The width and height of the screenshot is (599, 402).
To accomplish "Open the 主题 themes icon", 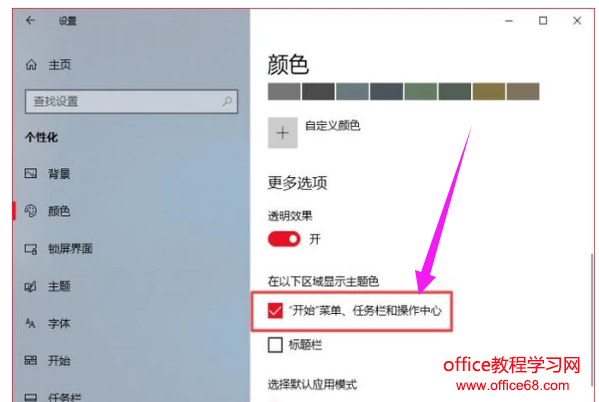I will pos(31,286).
